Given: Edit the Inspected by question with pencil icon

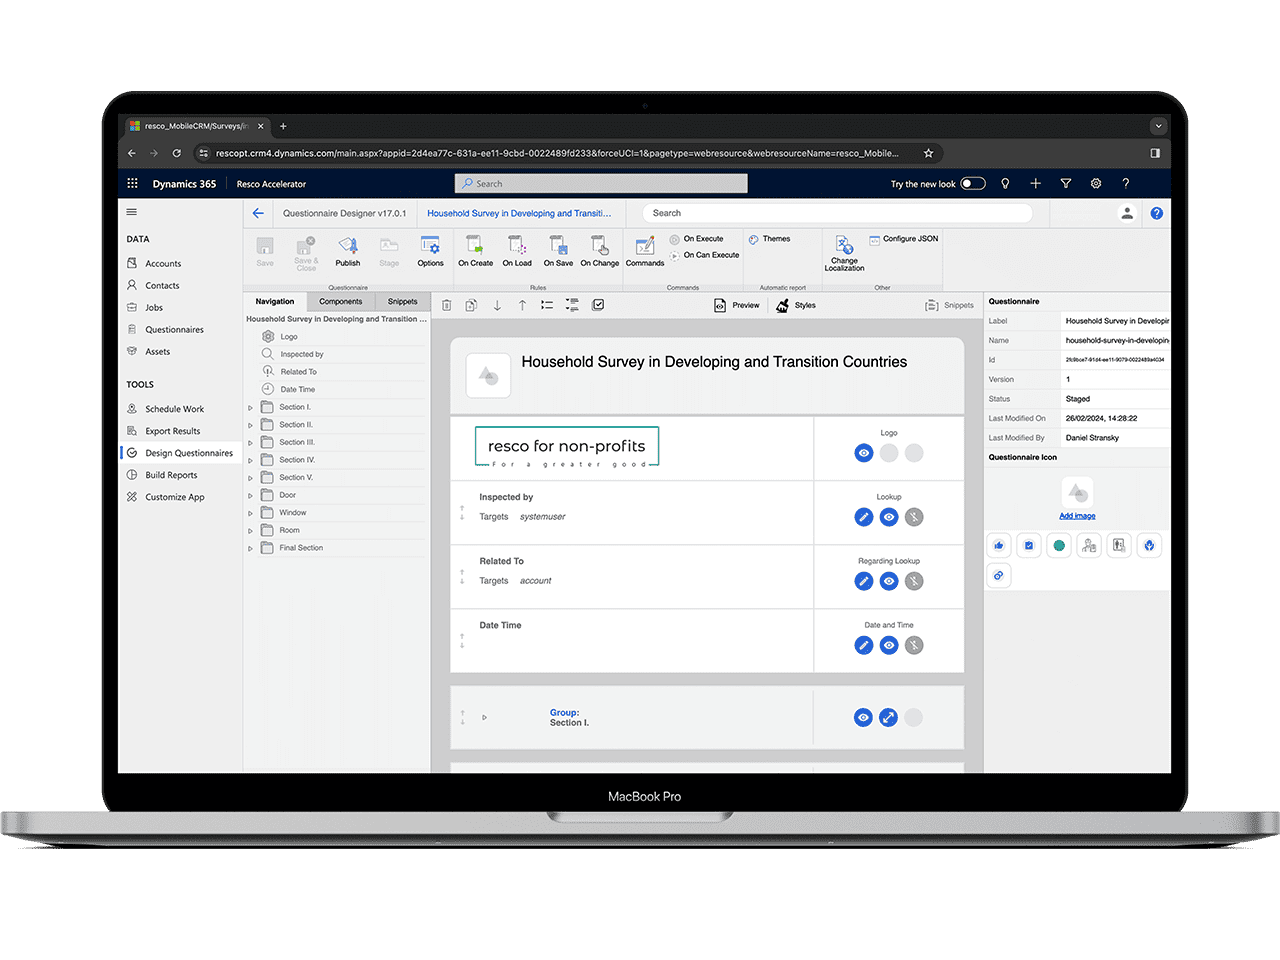Looking at the screenshot, I should 864,517.
